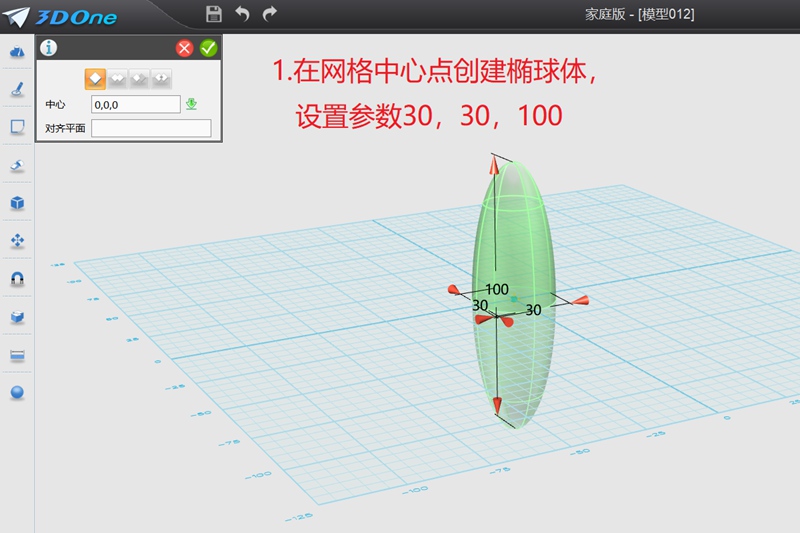800x533 pixels.
Task: Select the Measure Distance ruler tool
Action: [x=17, y=355]
